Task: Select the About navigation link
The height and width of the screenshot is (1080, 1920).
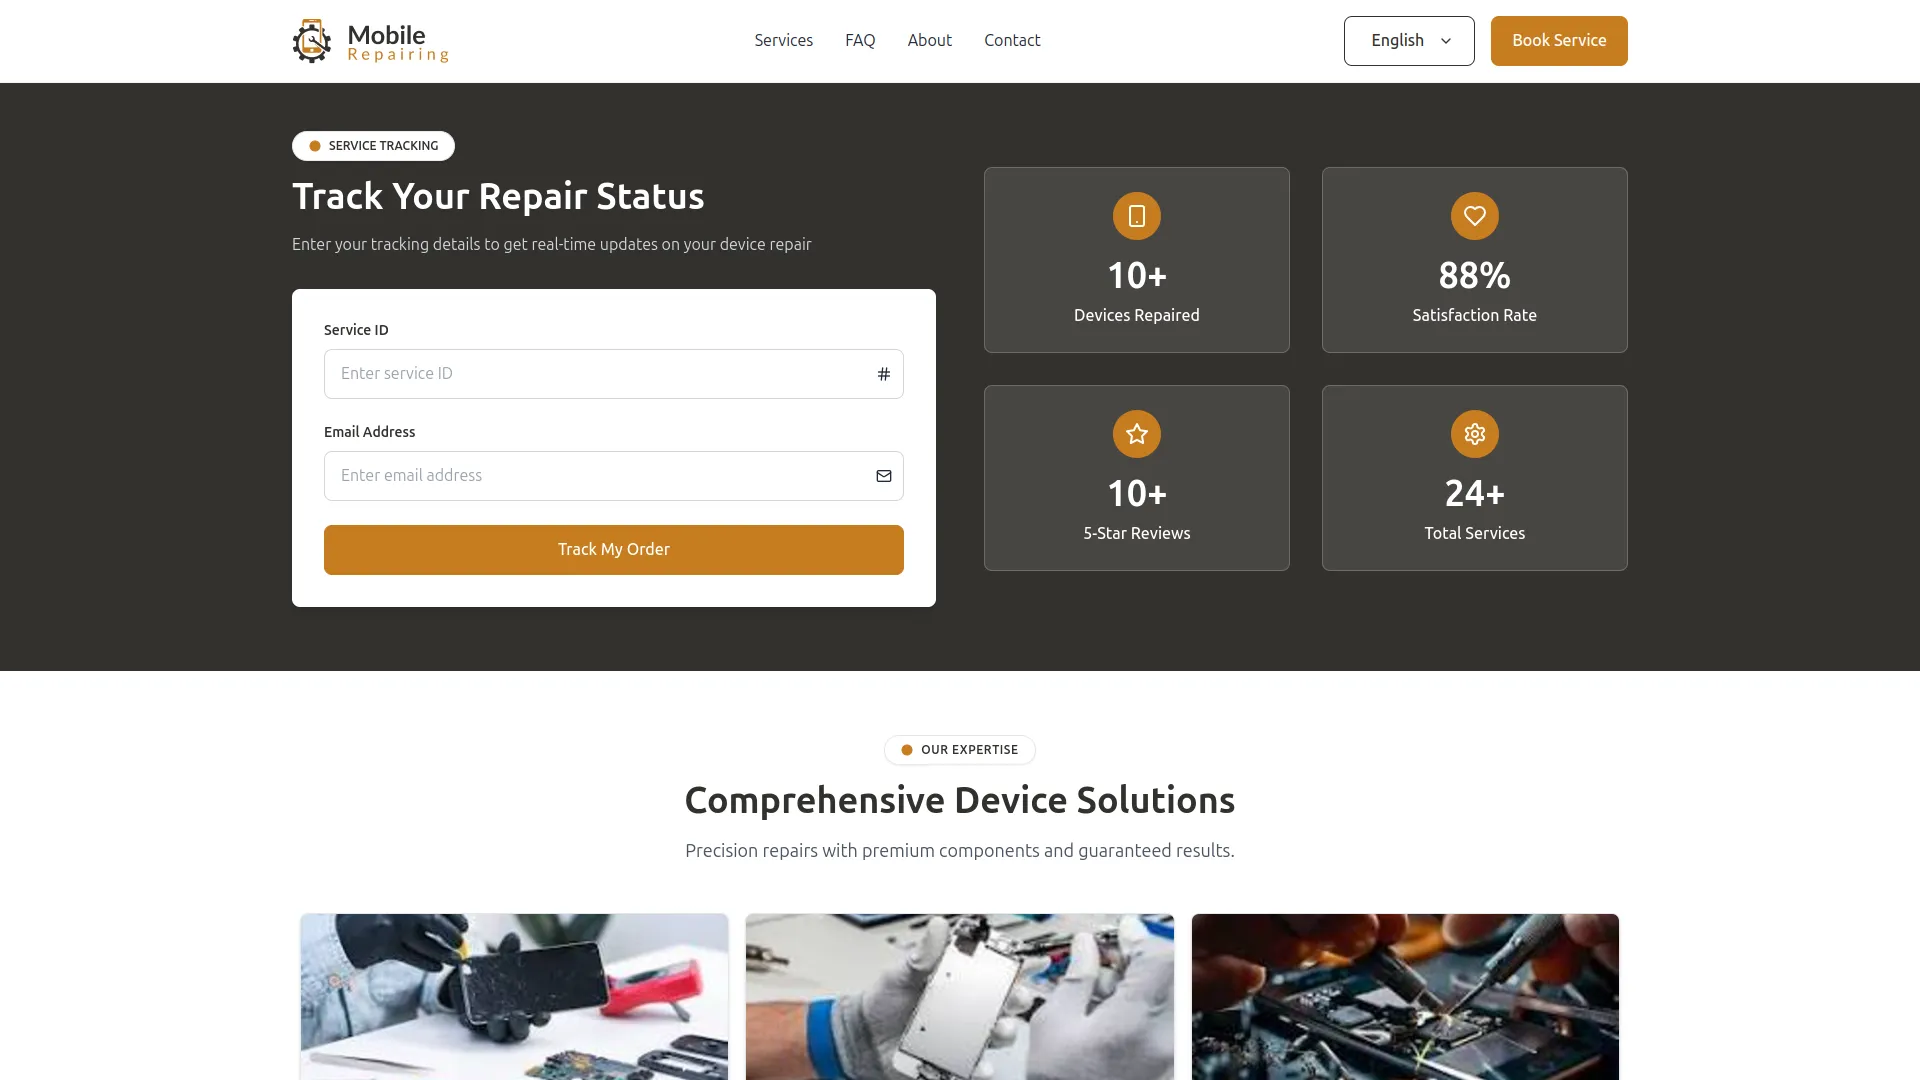Action: (x=929, y=40)
